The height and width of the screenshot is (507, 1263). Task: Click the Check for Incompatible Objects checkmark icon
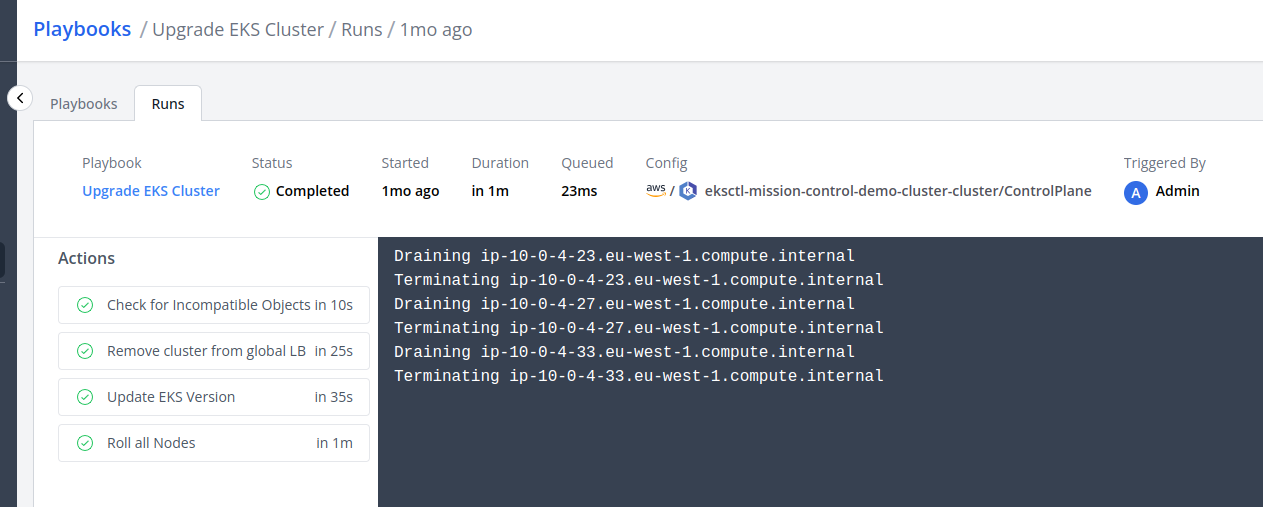85,305
